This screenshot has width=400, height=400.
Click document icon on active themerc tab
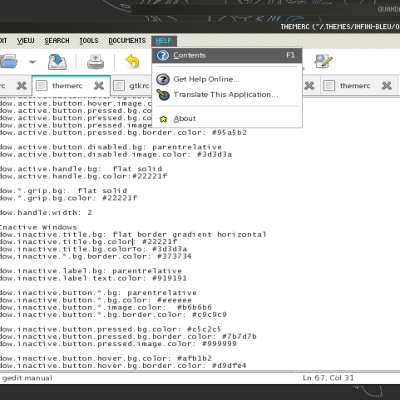coord(41,86)
